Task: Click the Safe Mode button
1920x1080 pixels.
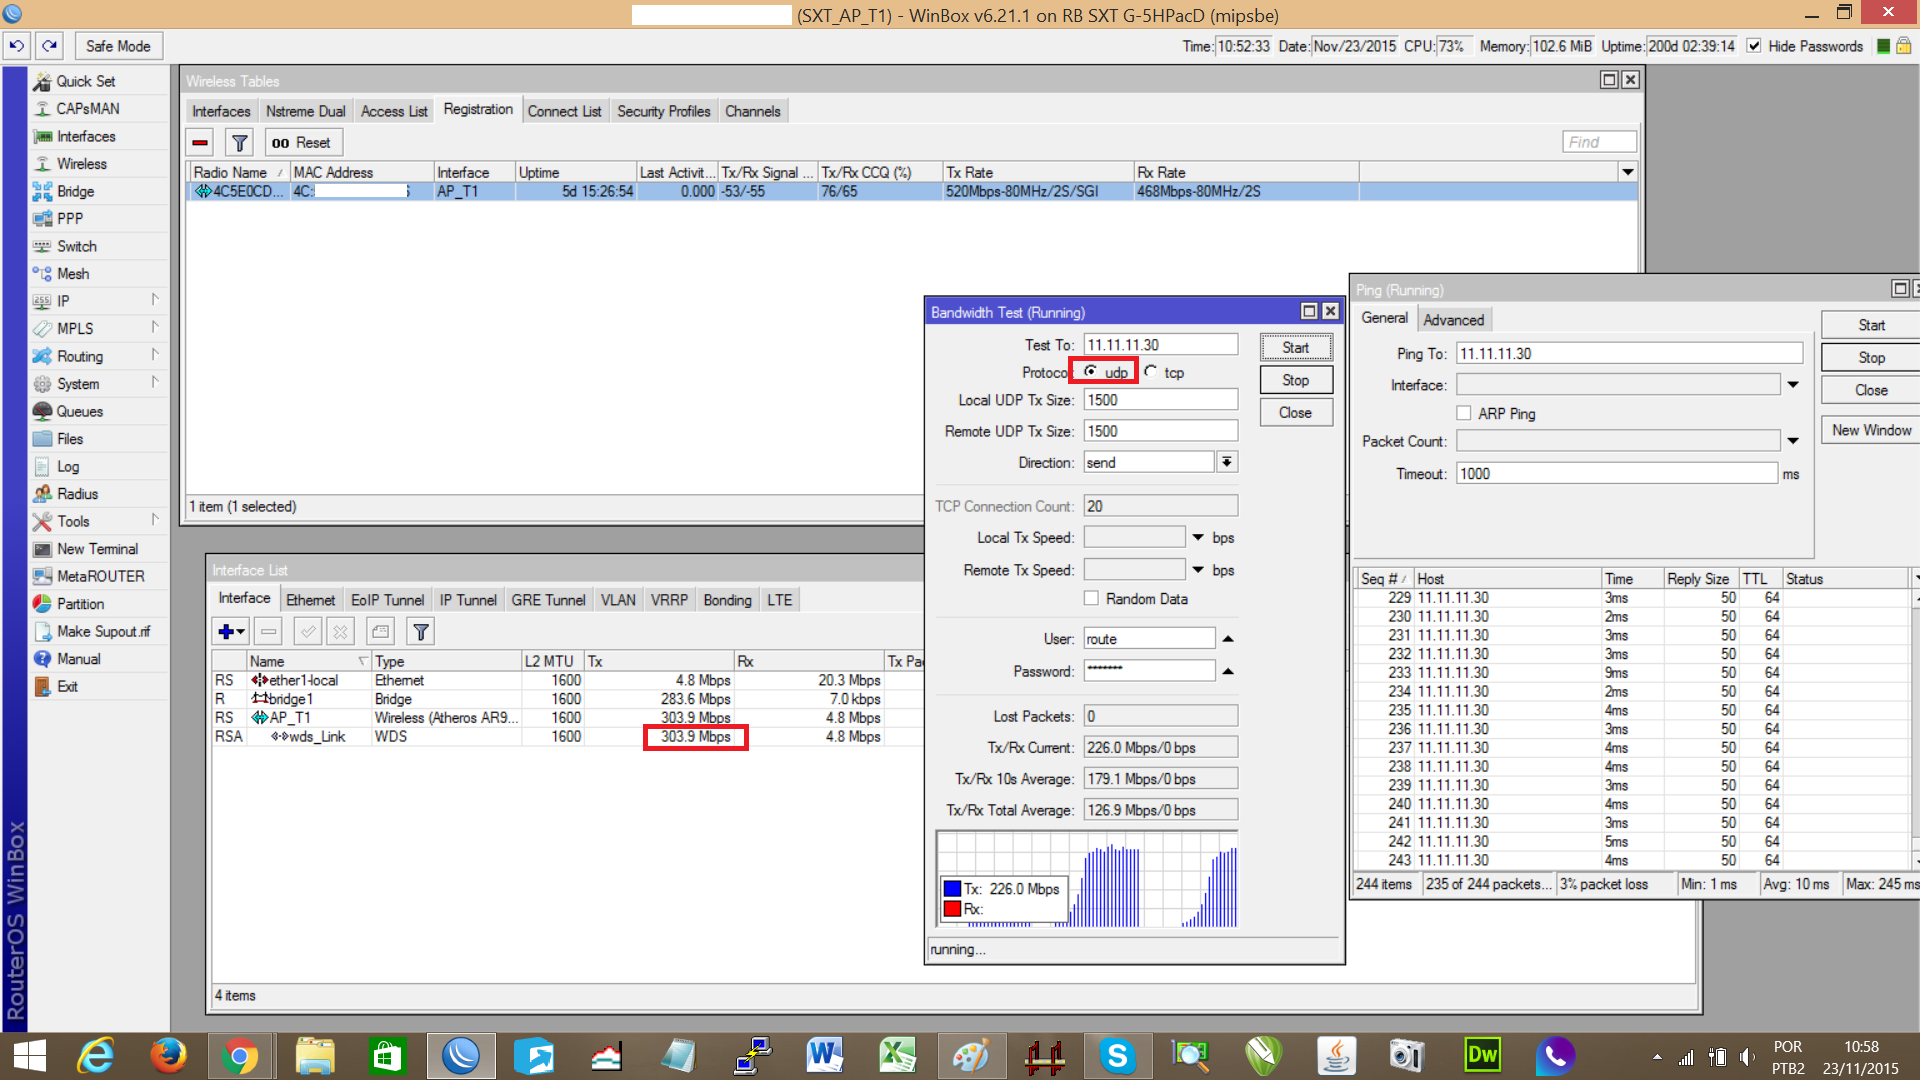Action: [x=118, y=46]
